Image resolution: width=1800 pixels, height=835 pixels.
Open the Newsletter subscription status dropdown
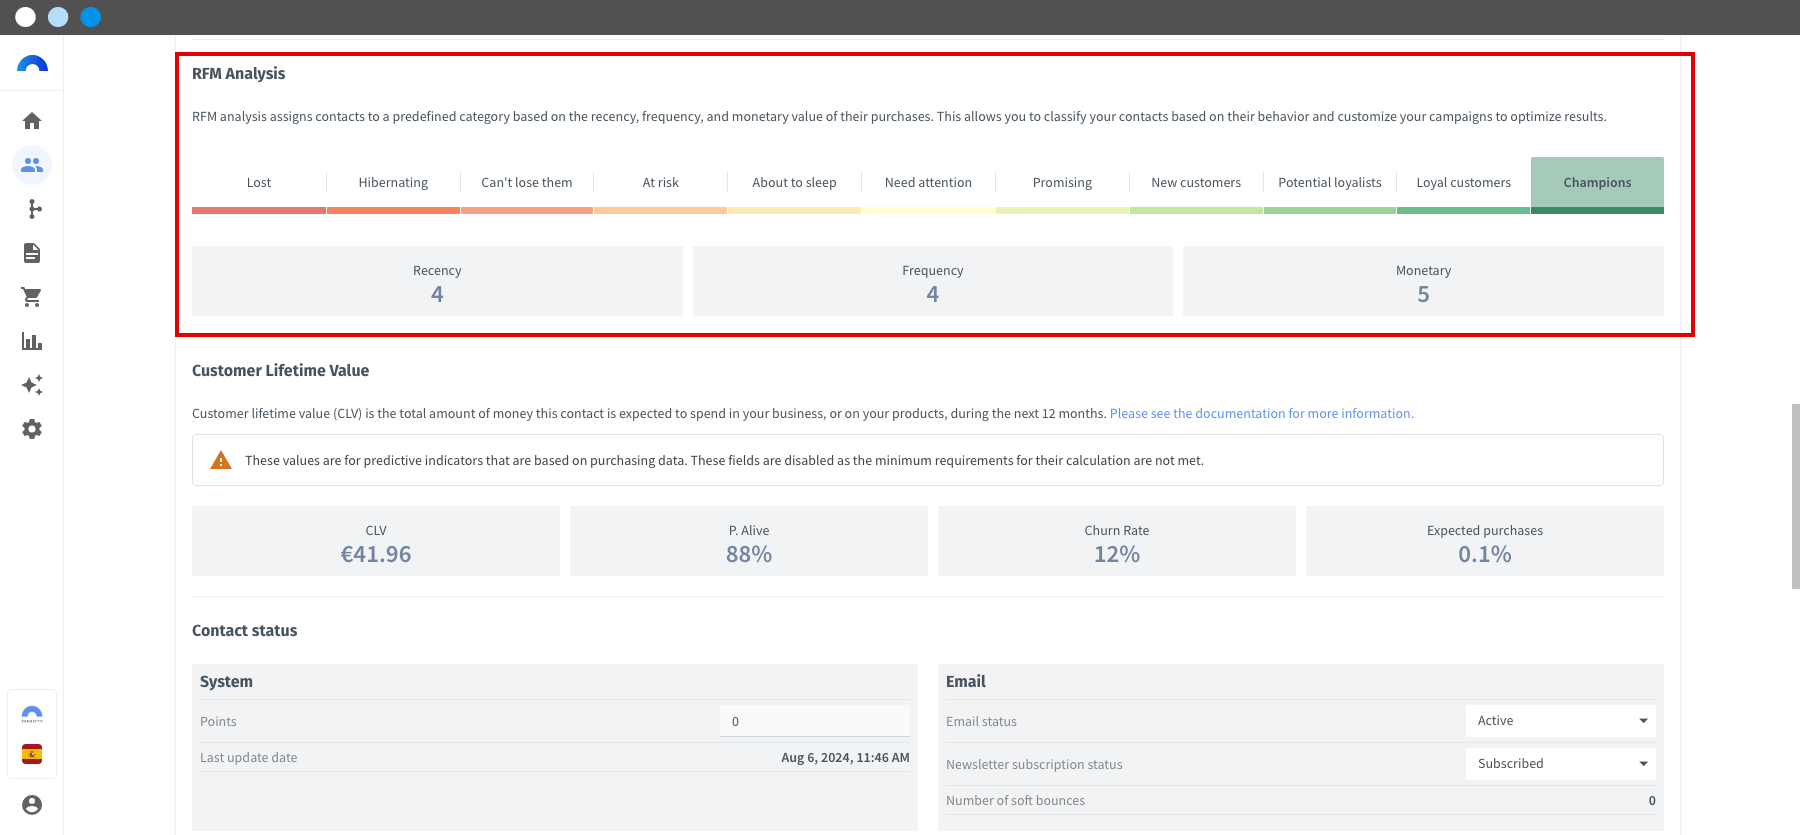point(1560,764)
